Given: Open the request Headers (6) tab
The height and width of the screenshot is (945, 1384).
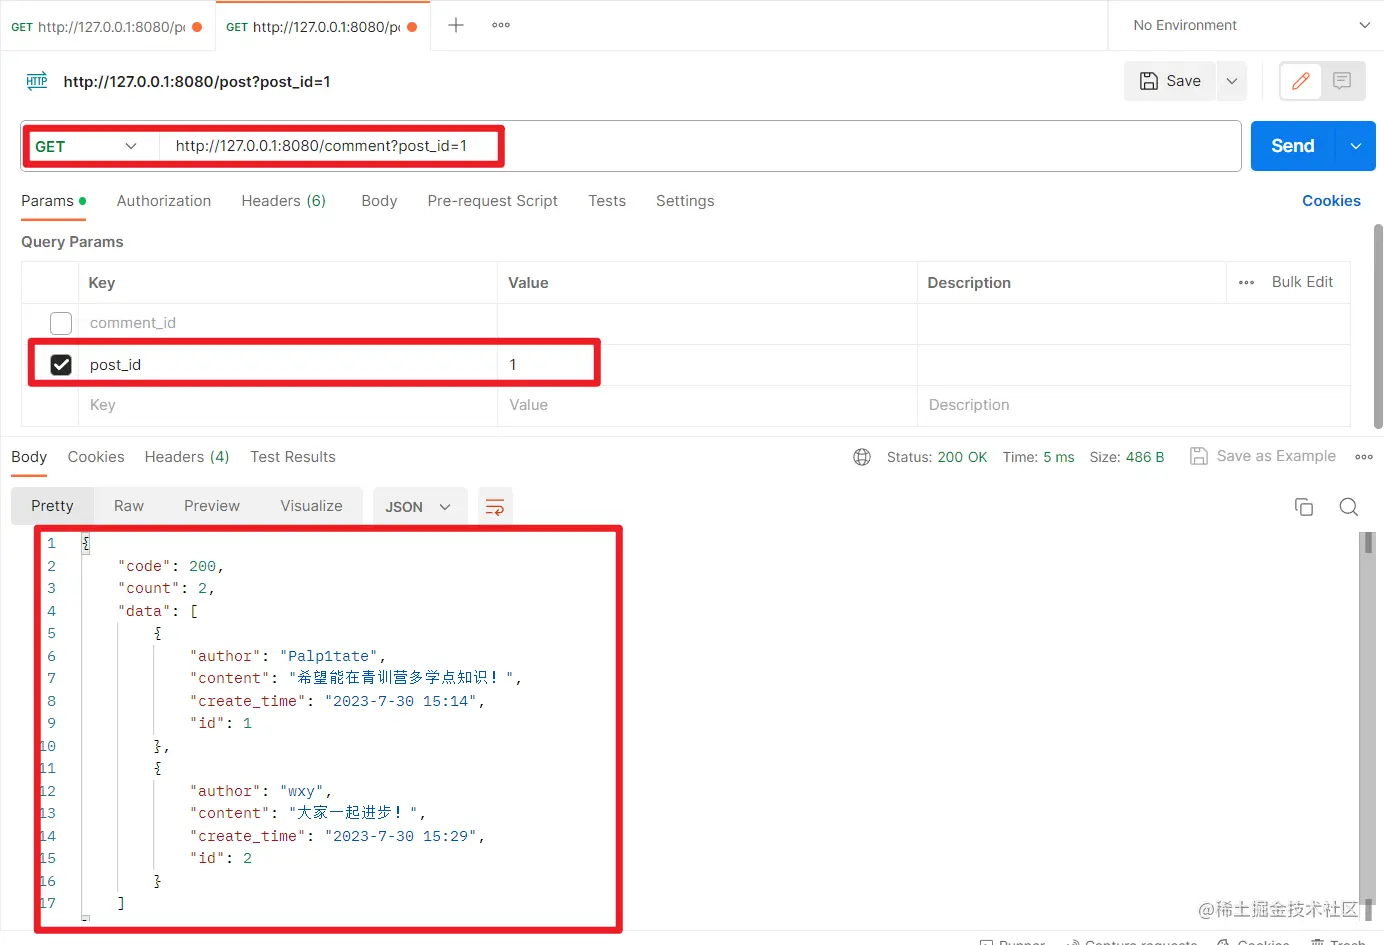Looking at the screenshot, I should coord(284,201).
